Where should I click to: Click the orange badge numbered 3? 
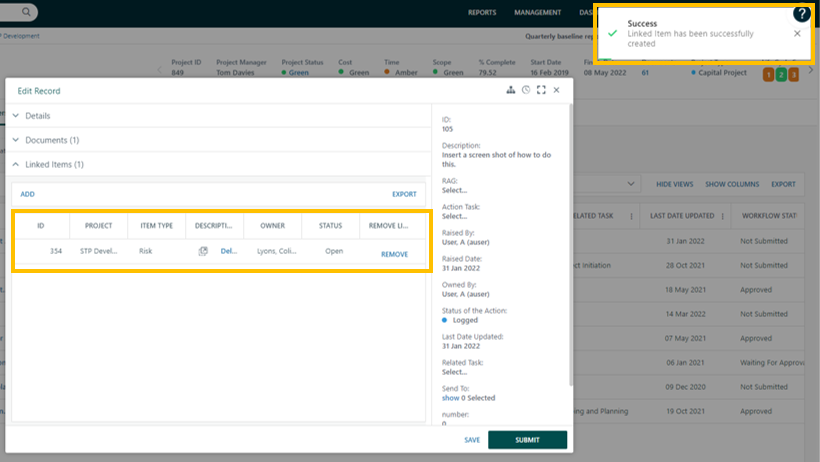coord(793,75)
